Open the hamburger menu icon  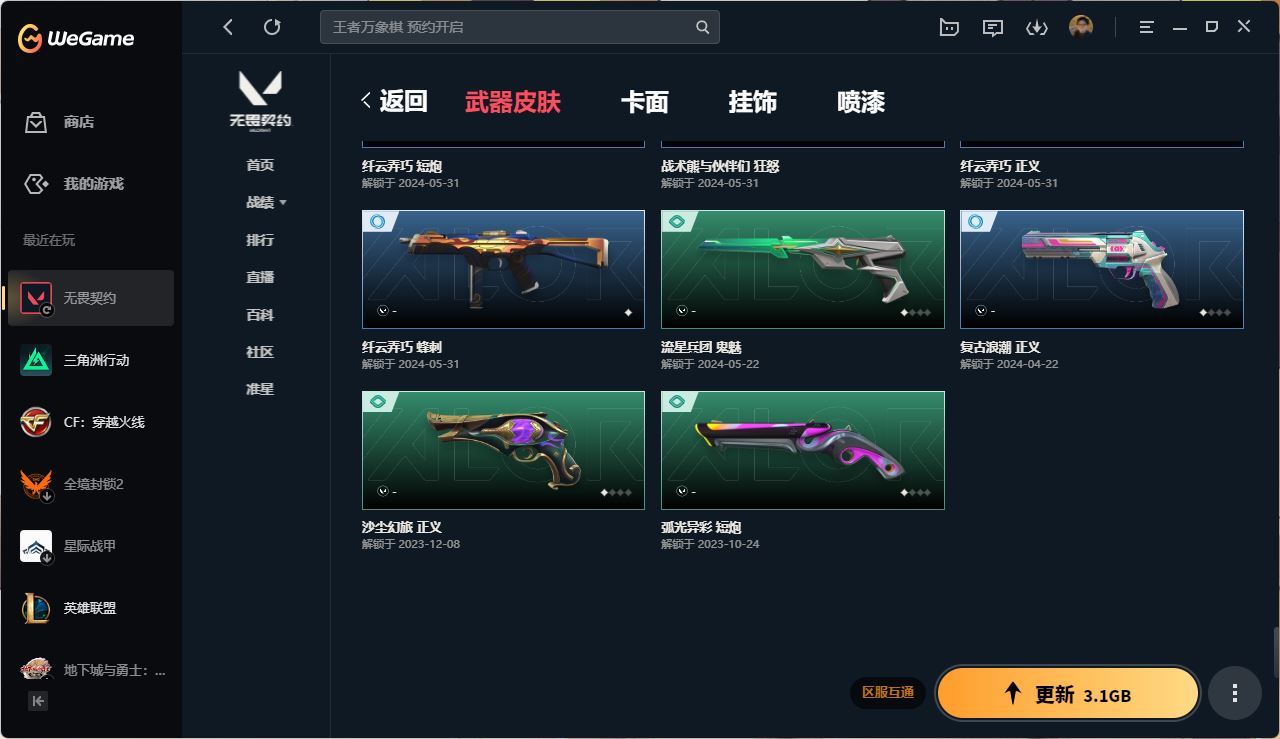[x=1147, y=27]
